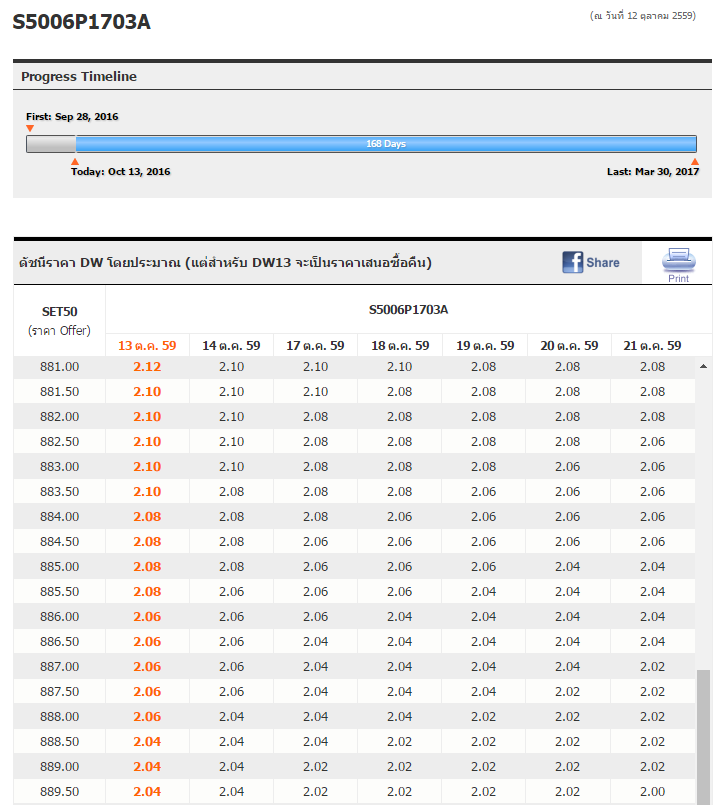Click the Today orange timeline marker
The width and height of the screenshot is (720, 805).
(x=74, y=161)
